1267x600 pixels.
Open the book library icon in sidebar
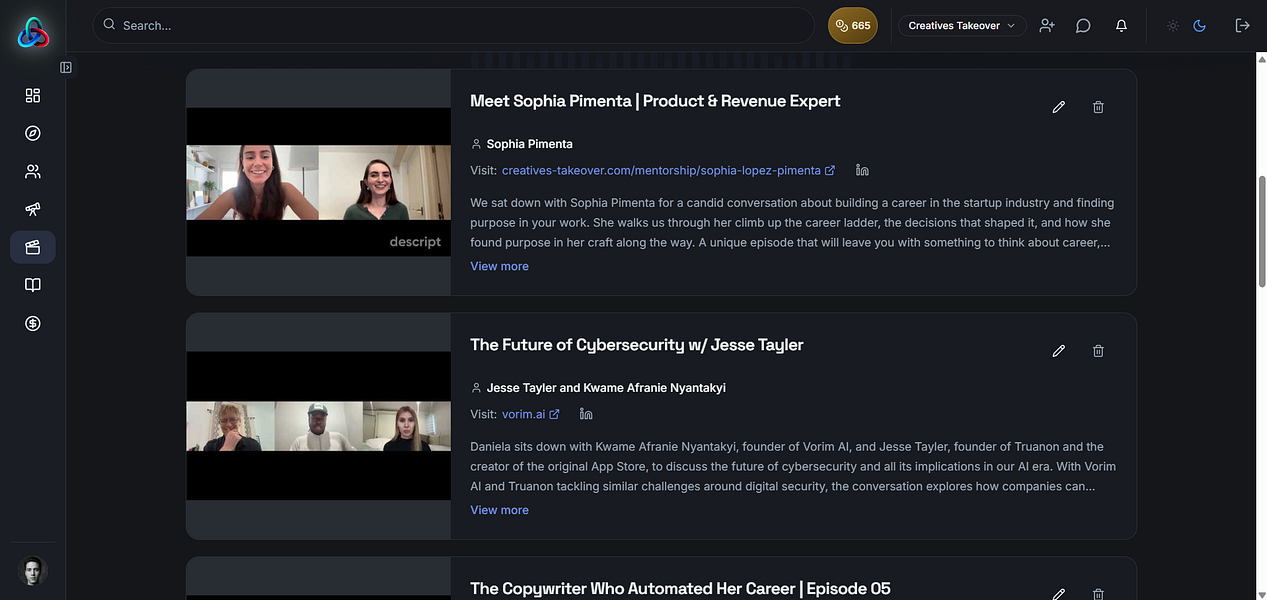pyautogui.click(x=33, y=285)
